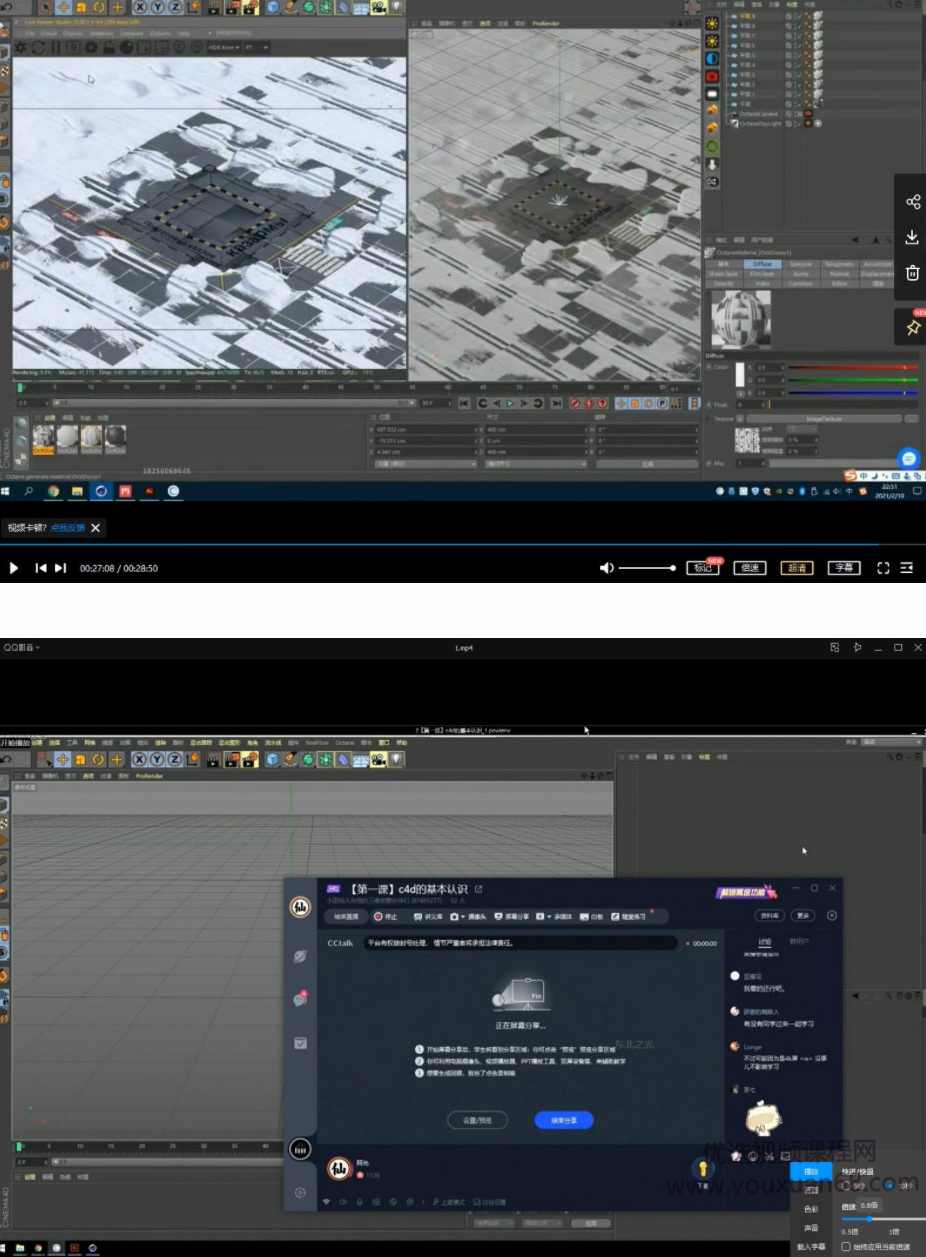Click the 点我反馈 feedback link
Image resolution: width=926 pixels, height=1257 pixels.
pos(69,528)
